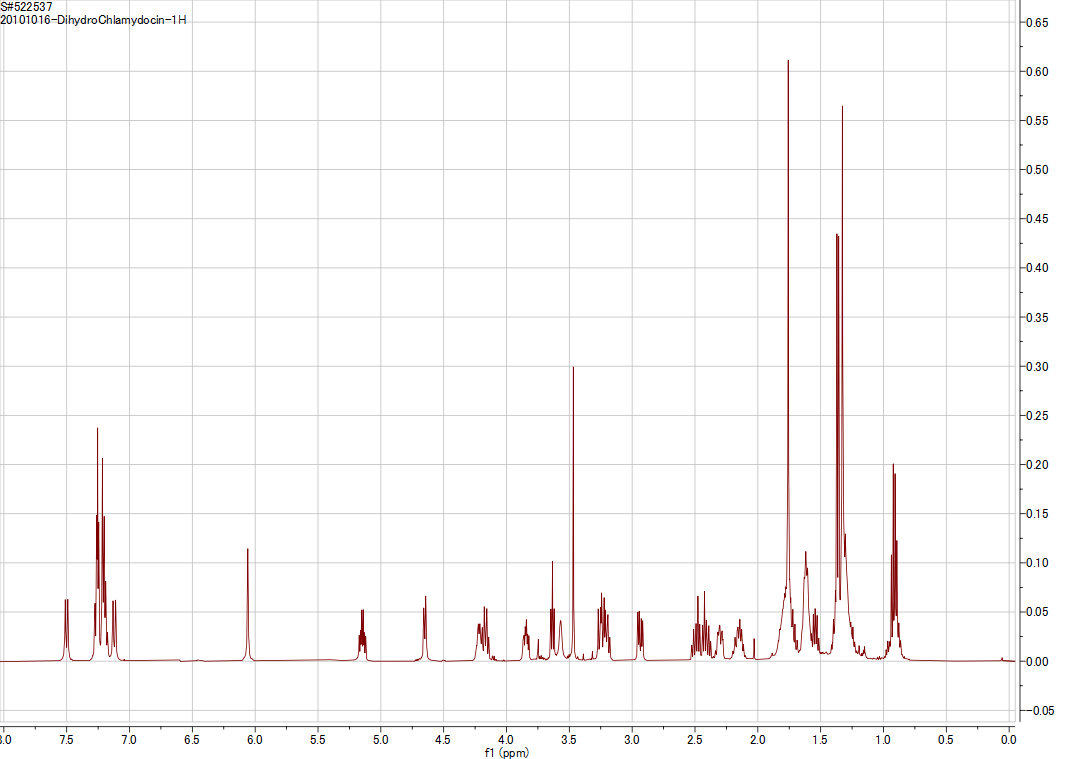
Task: Click the S#522537 spectrum identifier text
Action: click(28, 8)
